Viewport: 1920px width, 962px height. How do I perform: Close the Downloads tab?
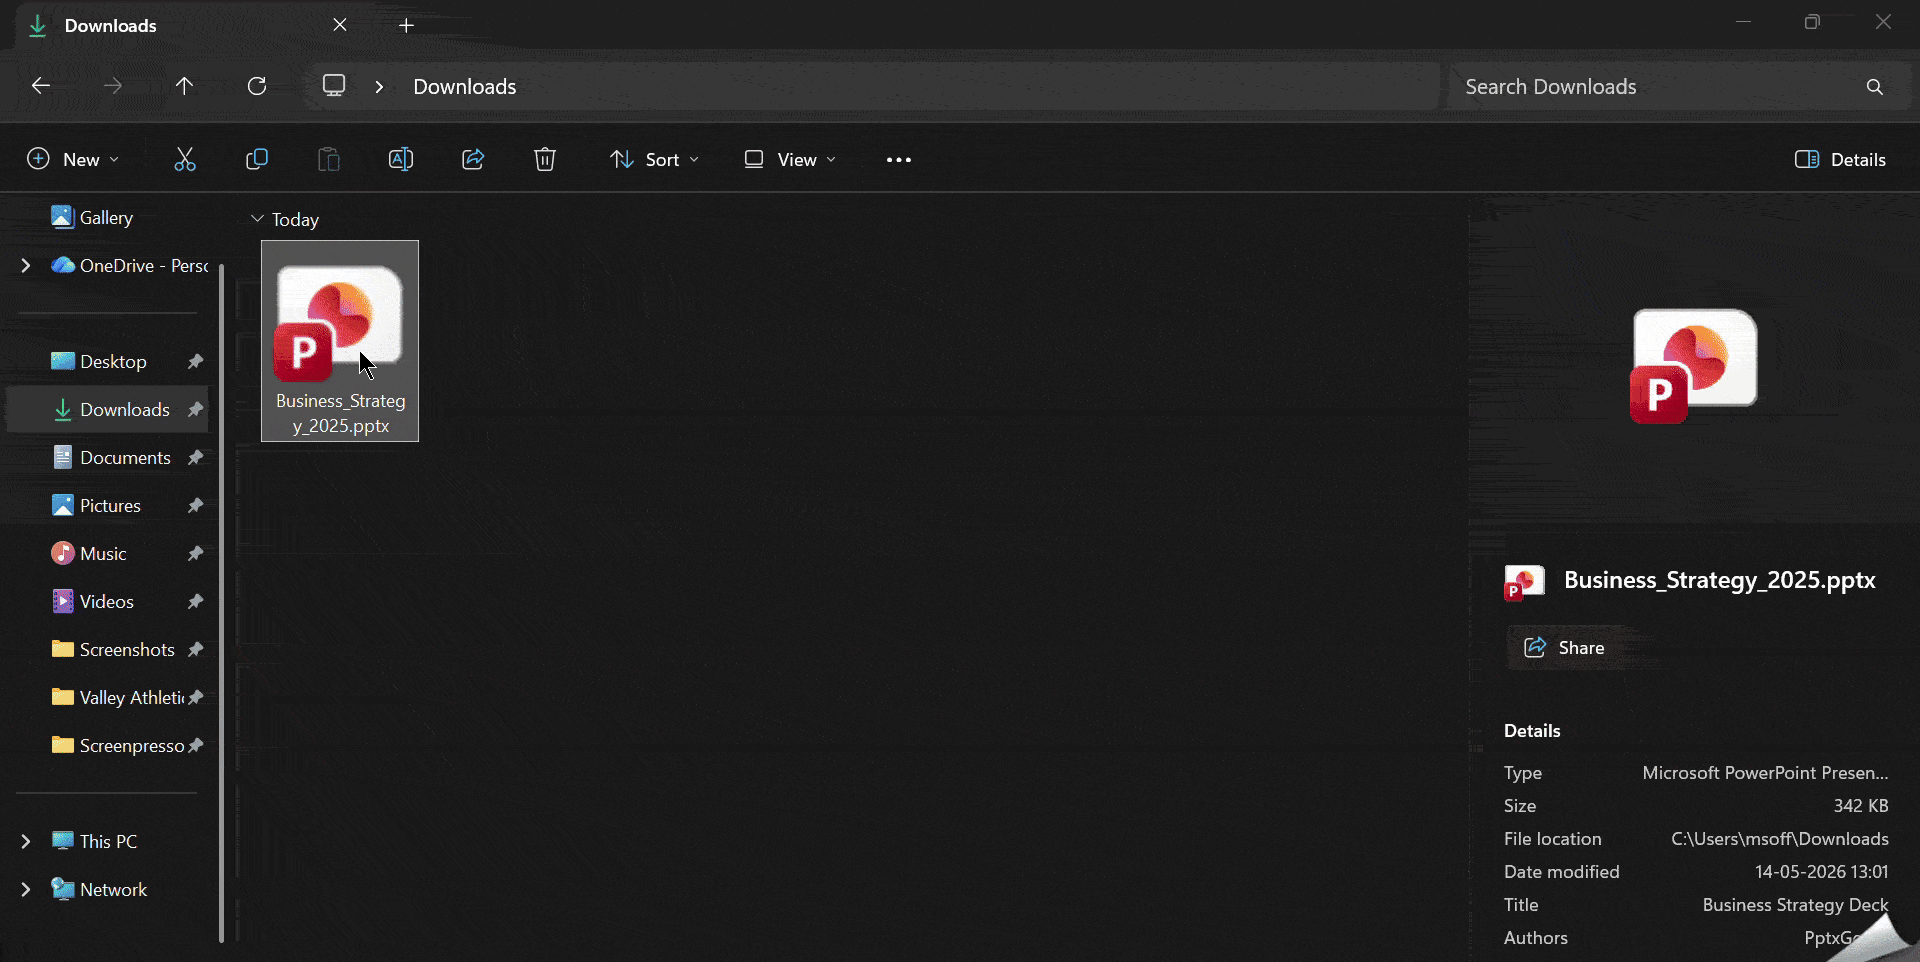point(340,25)
